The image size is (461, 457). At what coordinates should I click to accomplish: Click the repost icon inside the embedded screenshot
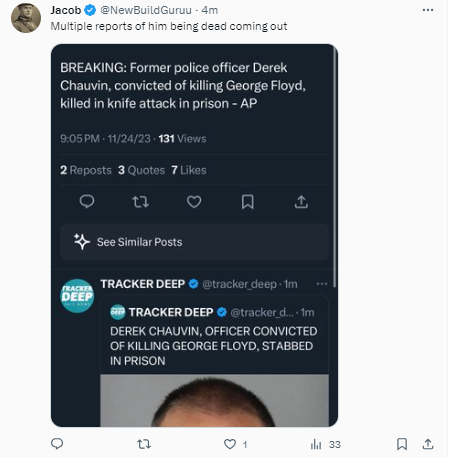point(140,202)
